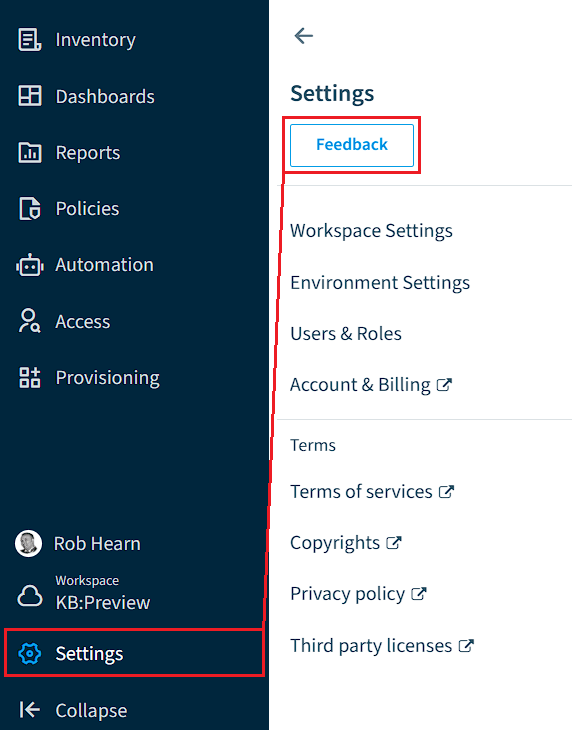
Task: Click the Inventory list icon
Action: [30, 40]
